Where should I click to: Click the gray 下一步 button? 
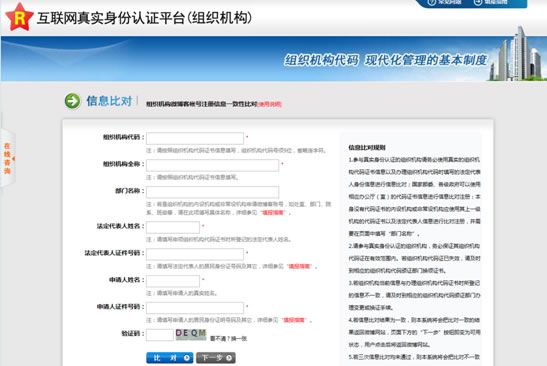click(x=216, y=358)
